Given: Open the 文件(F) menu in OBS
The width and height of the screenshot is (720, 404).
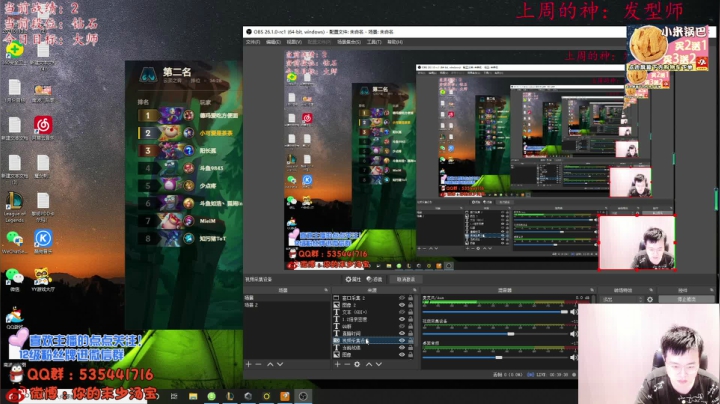Looking at the screenshot, I should click(253, 42).
